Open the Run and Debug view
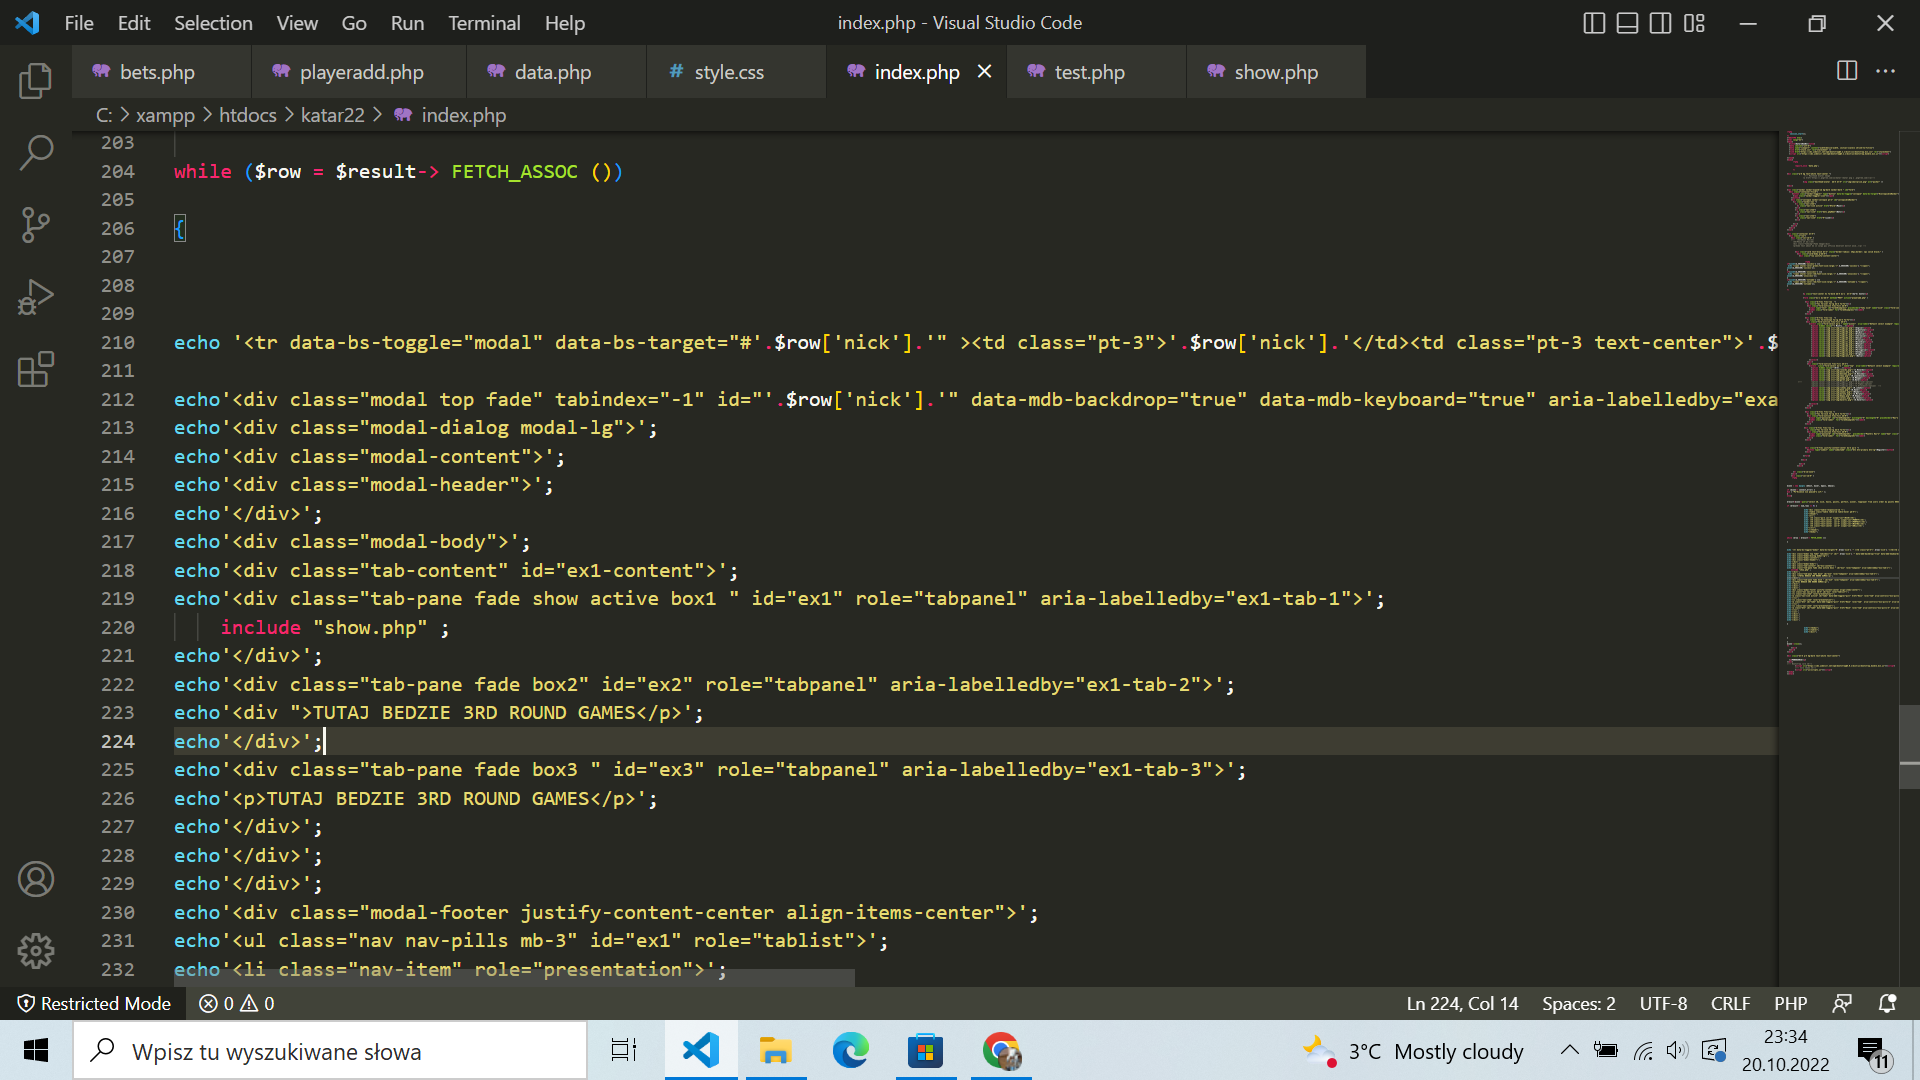This screenshot has width=1920, height=1080. [x=36, y=297]
